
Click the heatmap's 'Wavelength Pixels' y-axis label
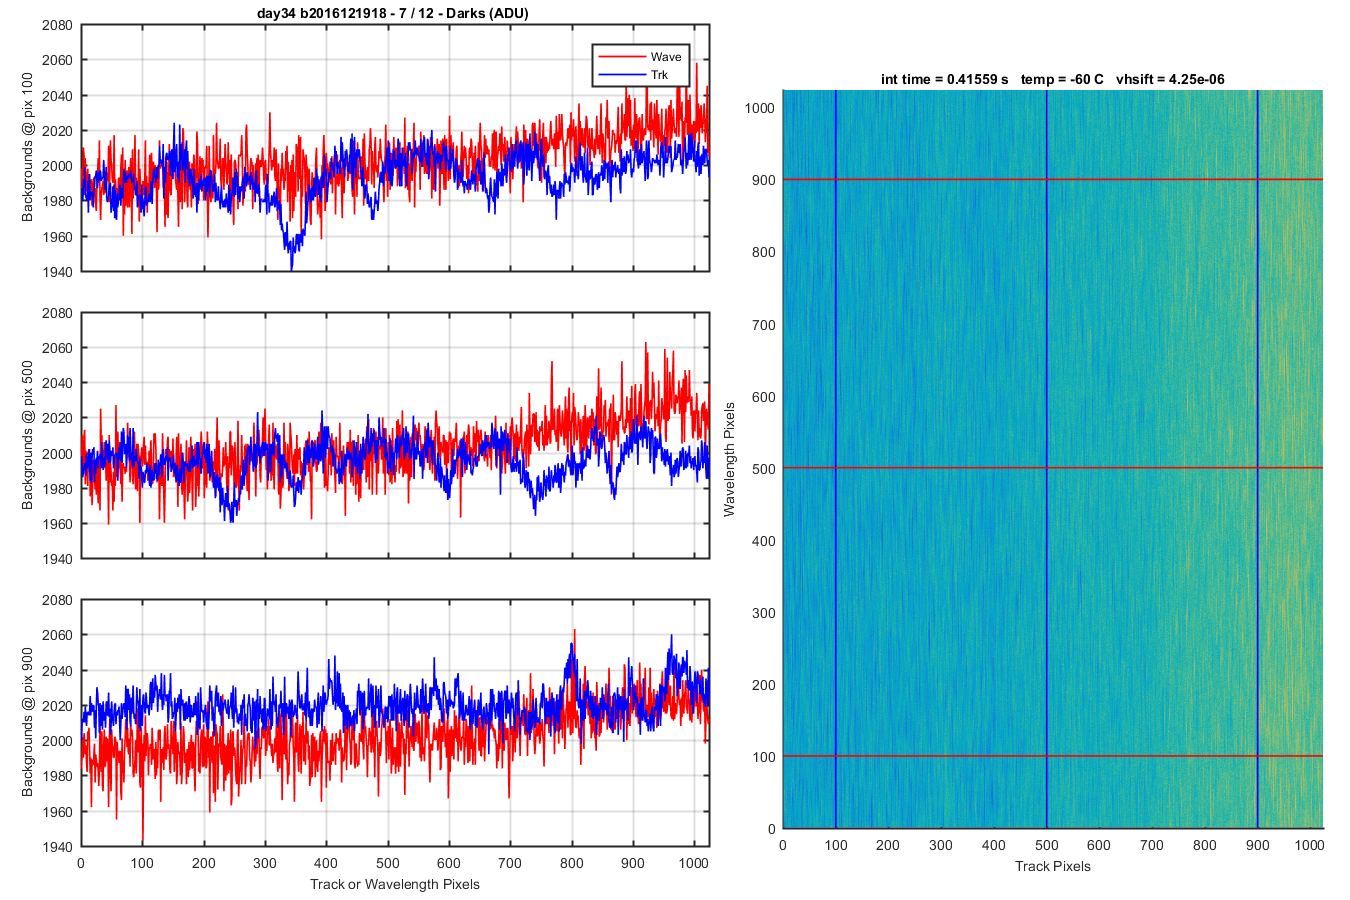[x=729, y=459]
